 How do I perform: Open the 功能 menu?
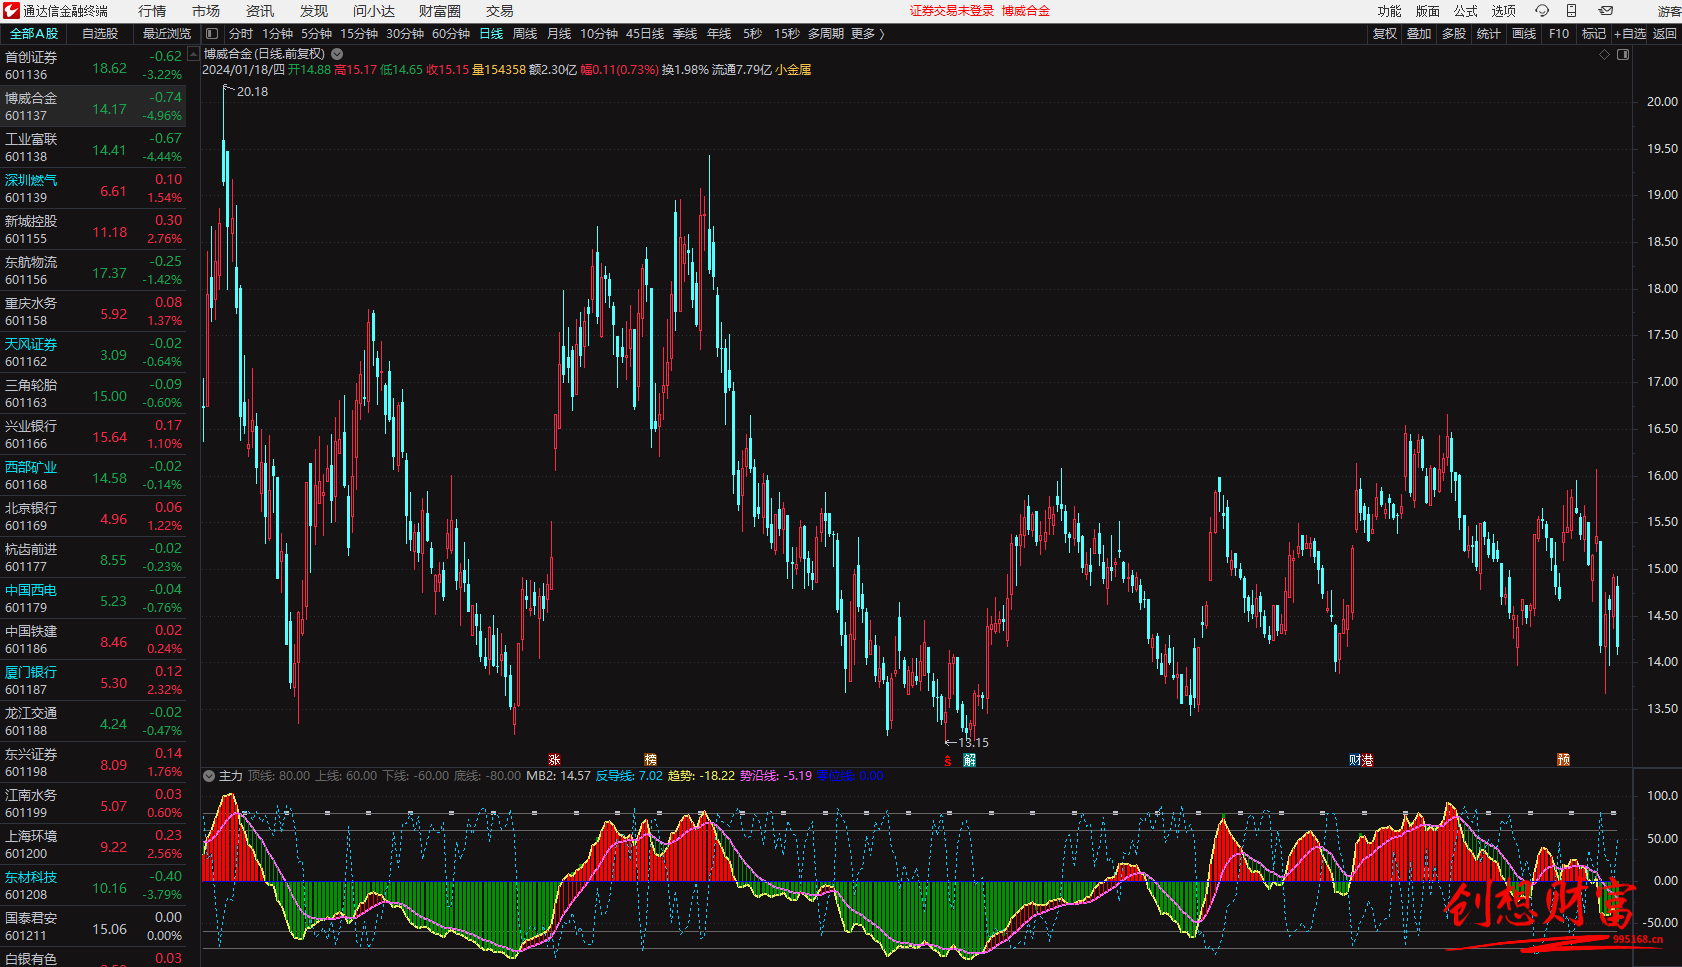[1390, 11]
